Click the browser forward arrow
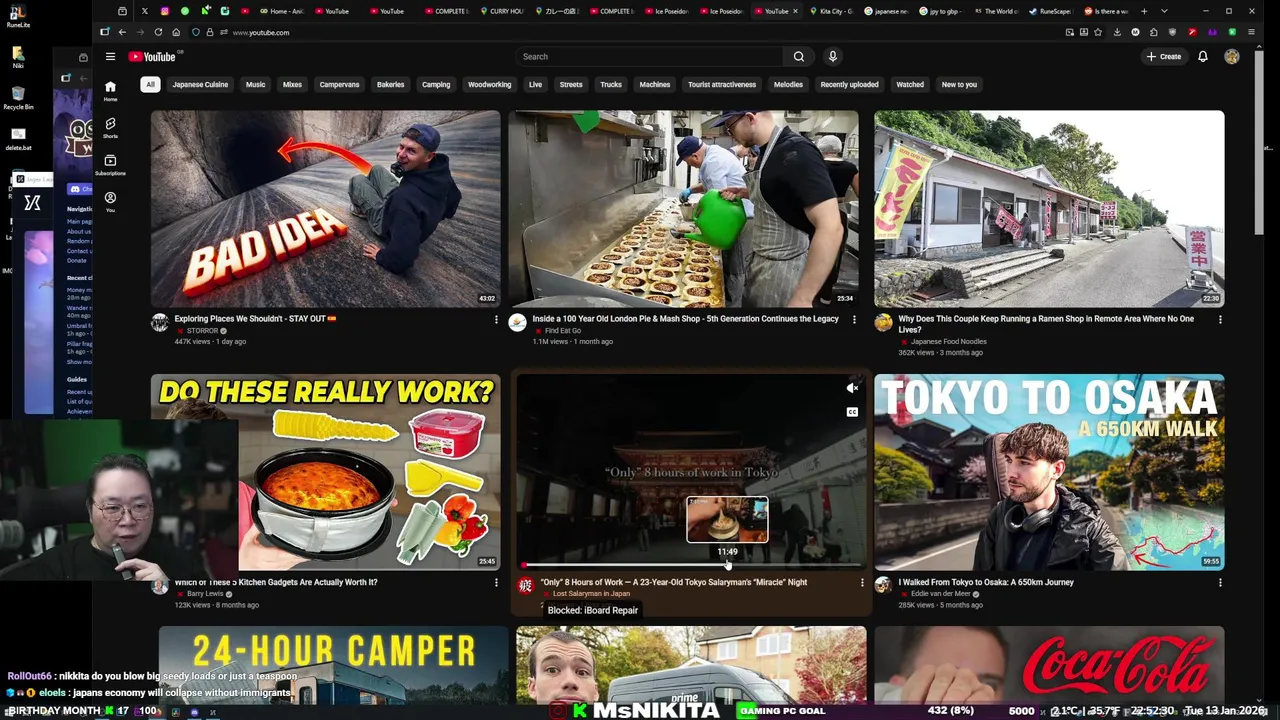 (140, 32)
